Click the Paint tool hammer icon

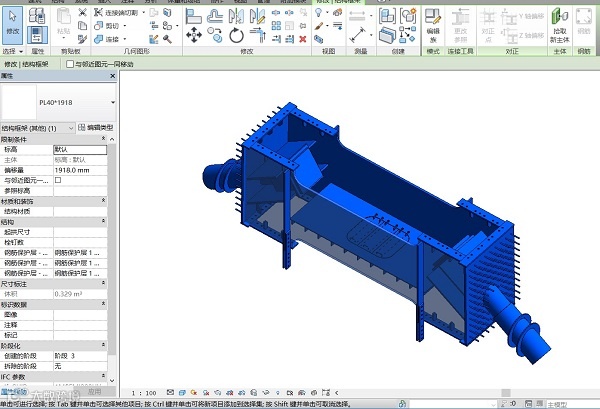167,39
